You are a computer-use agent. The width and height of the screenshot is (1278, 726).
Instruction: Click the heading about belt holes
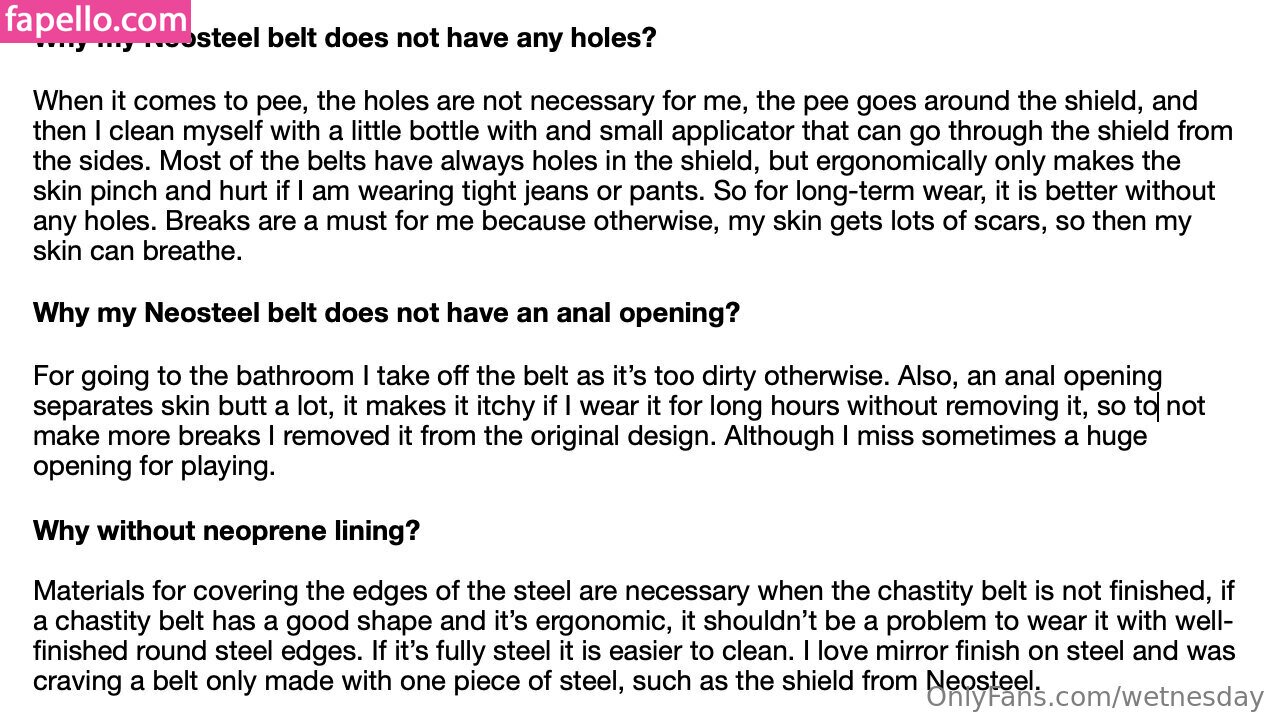click(x=400, y=40)
